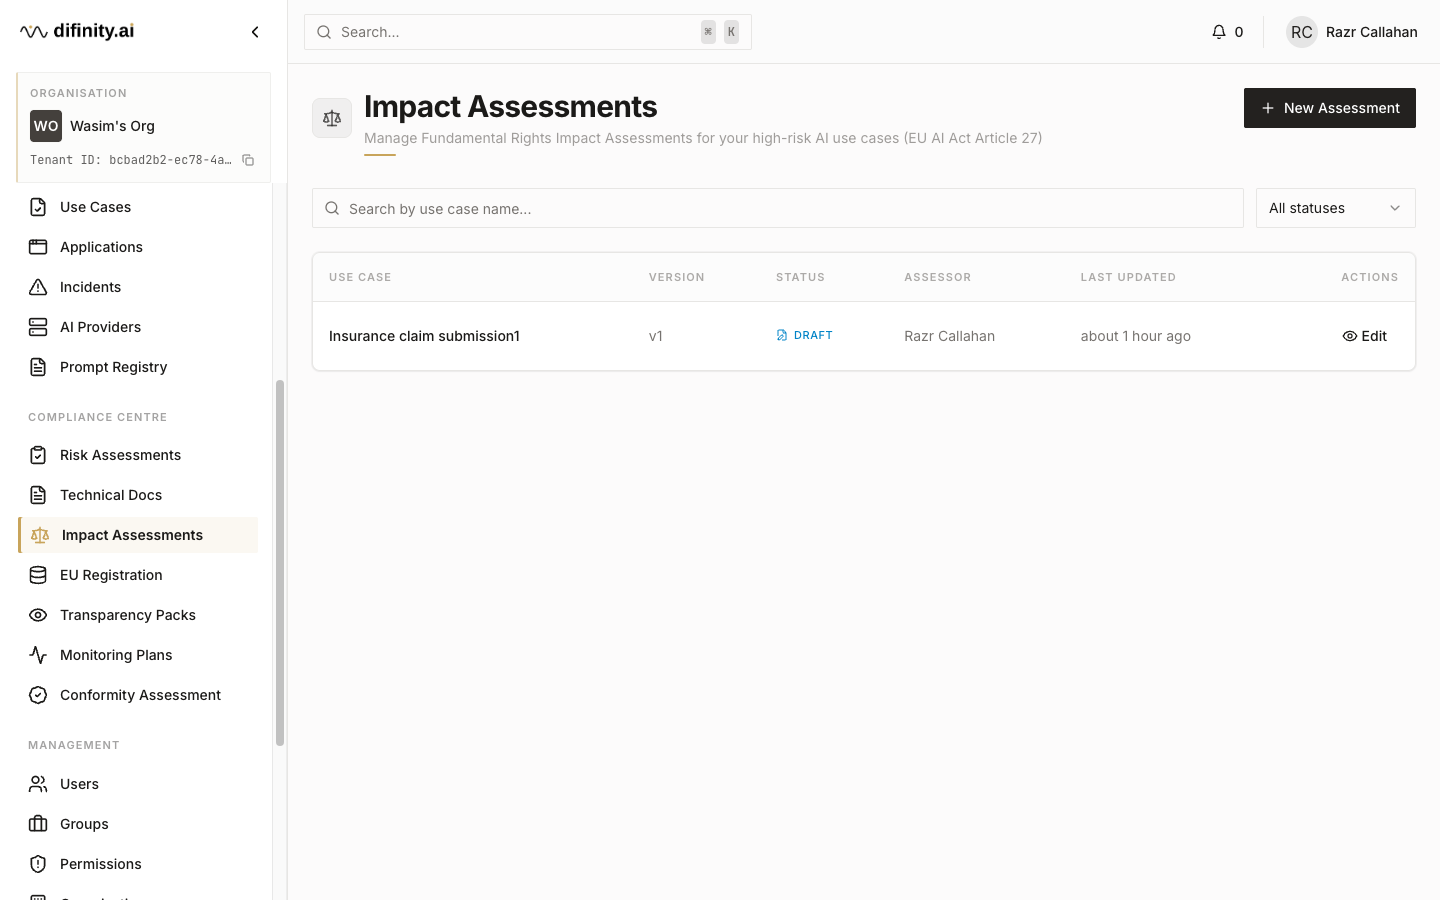Click the about 1 hour ago timestamp
1440x900 pixels.
coord(1135,336)
